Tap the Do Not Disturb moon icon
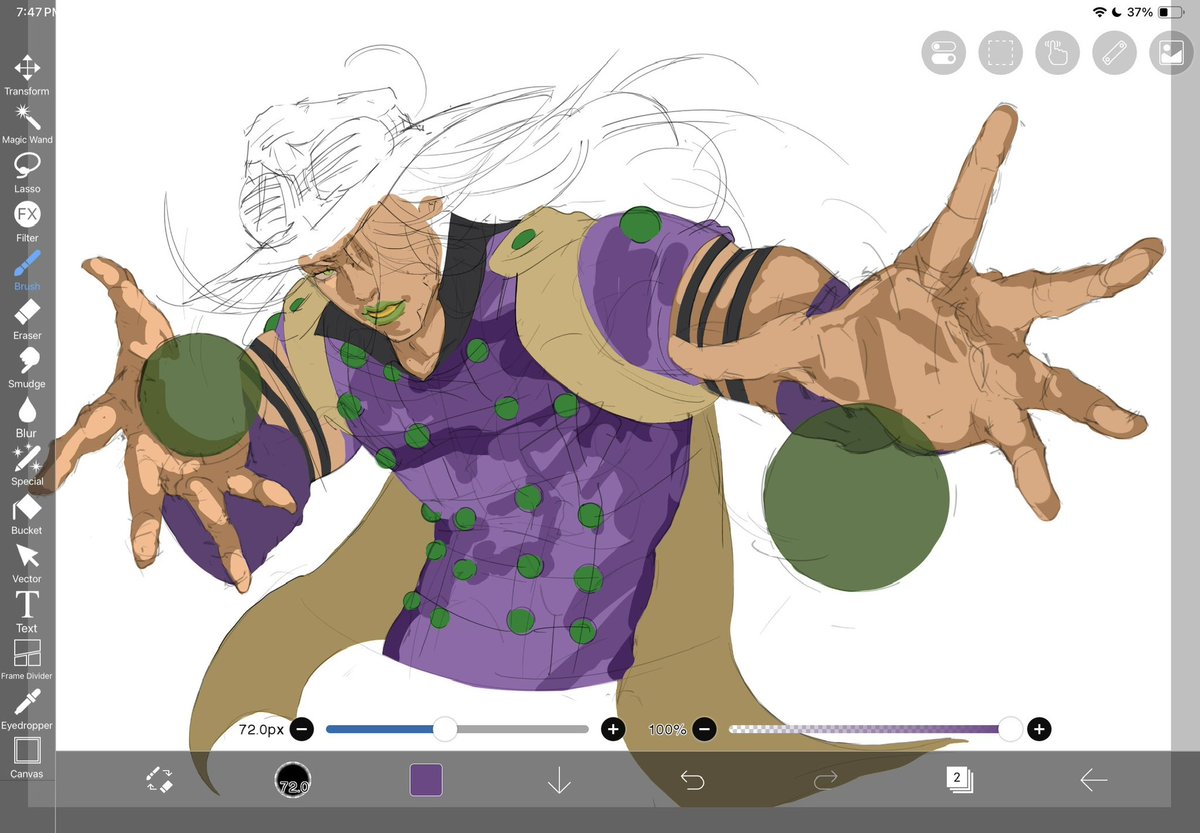Screen dimensions: 1200x833 pyautogui.click(x=1116, y=12)
